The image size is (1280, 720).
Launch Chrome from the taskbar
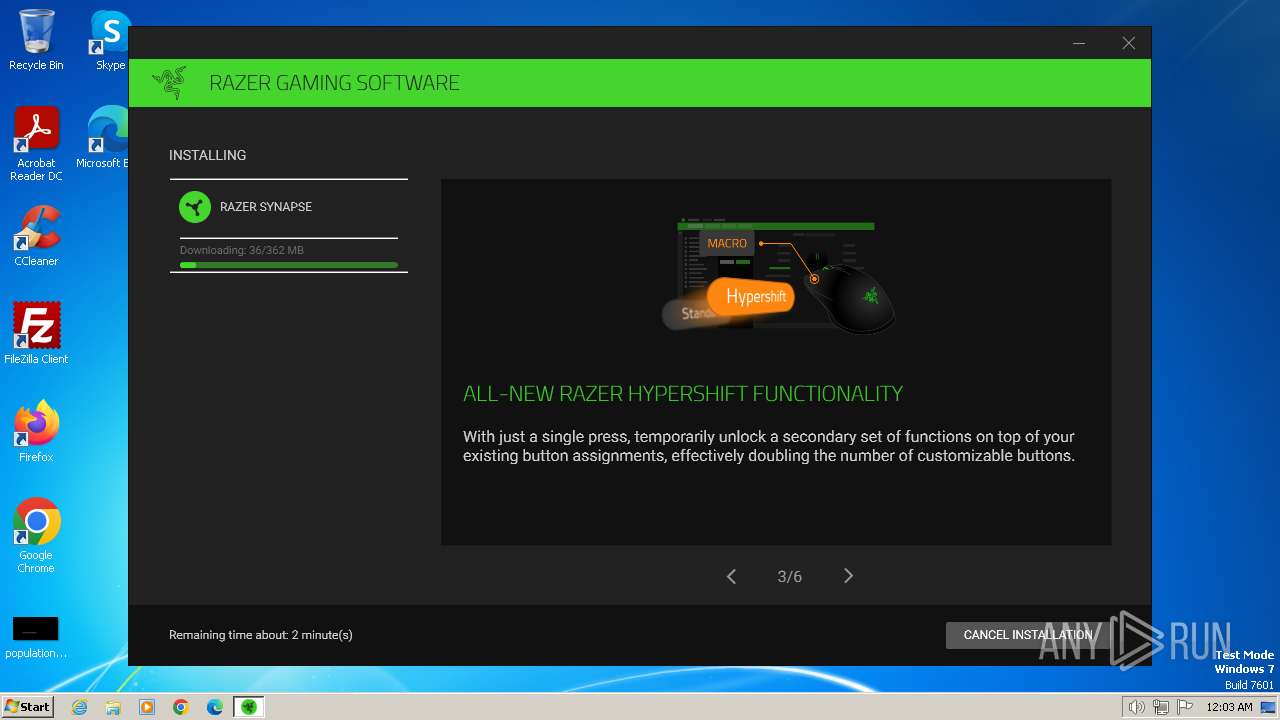click(x=181, y=707)
